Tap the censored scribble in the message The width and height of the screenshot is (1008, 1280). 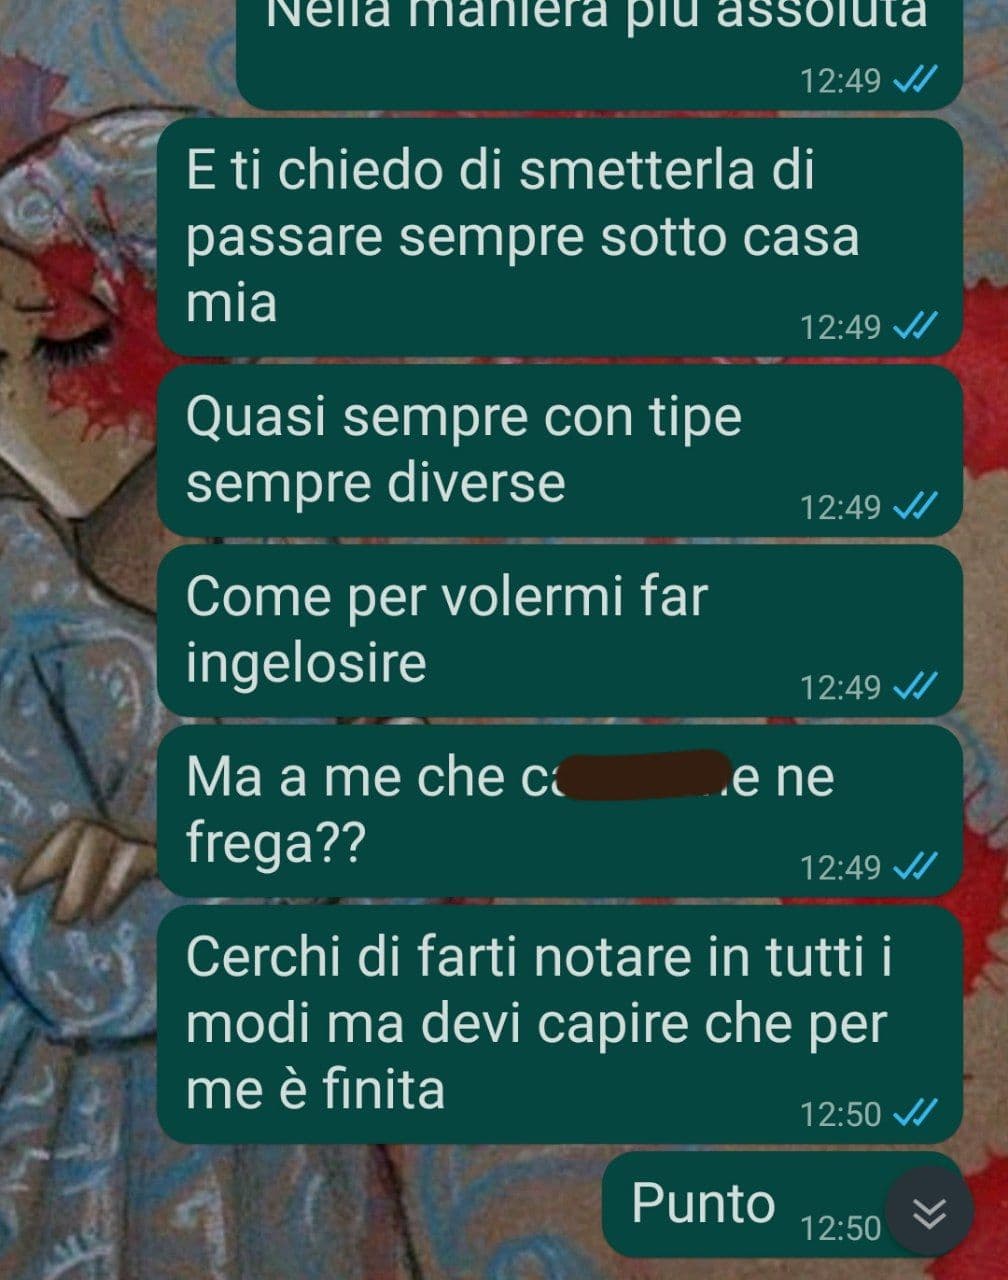tap(645, 775)
